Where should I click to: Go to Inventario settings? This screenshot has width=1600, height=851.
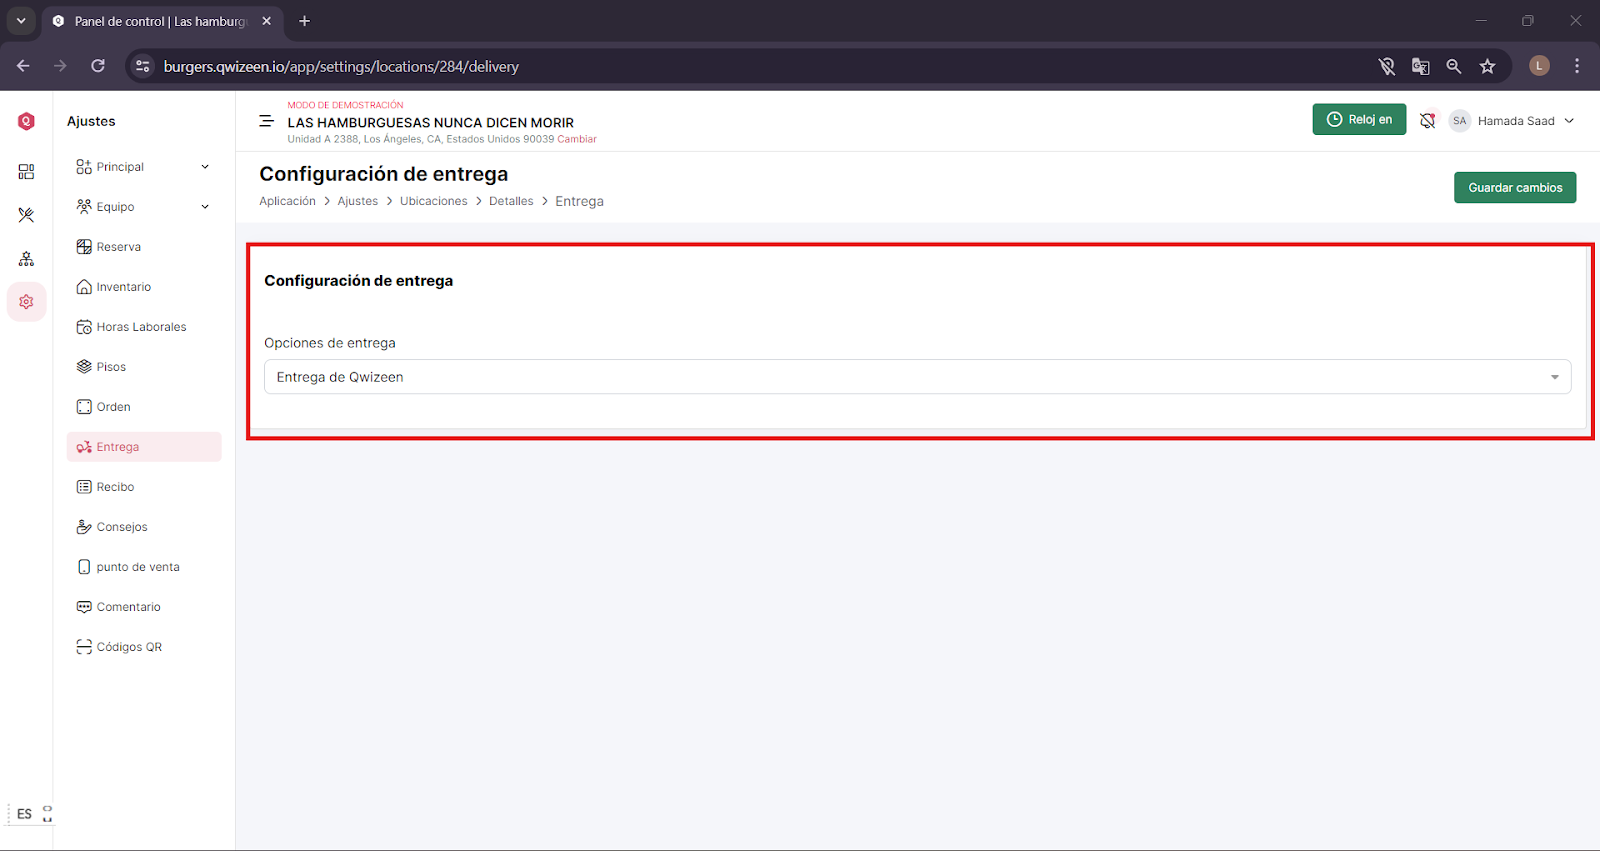[144, 287]
